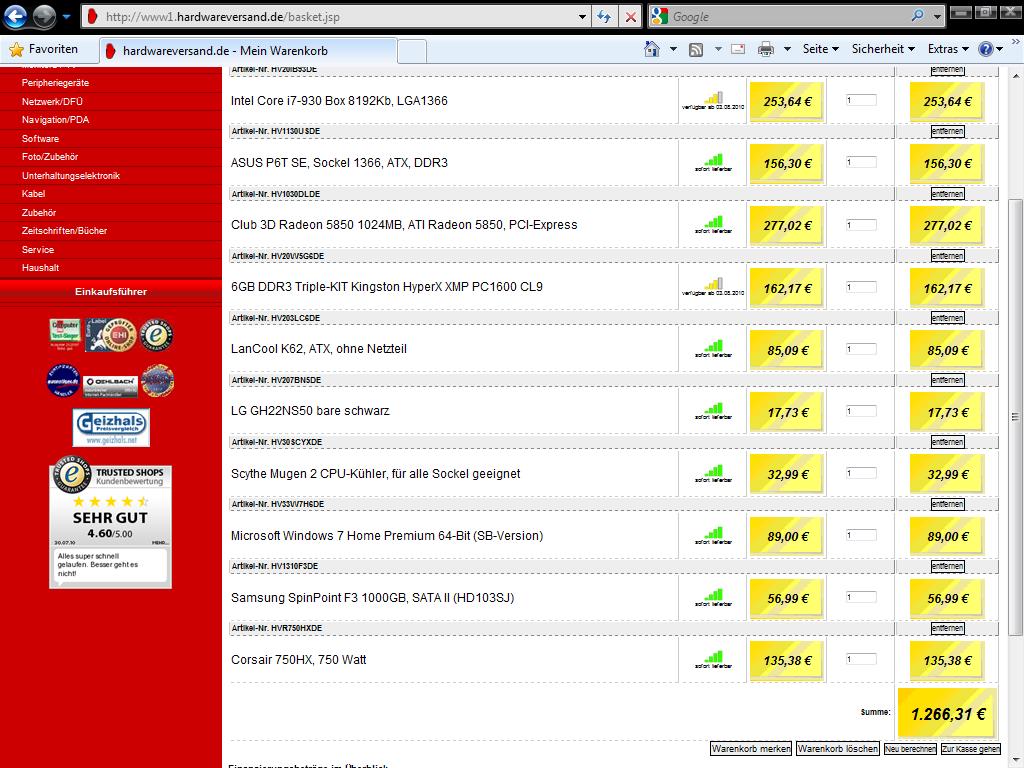Click the read mail icon
Screen dimensions: 1024x768
point(738,49)
